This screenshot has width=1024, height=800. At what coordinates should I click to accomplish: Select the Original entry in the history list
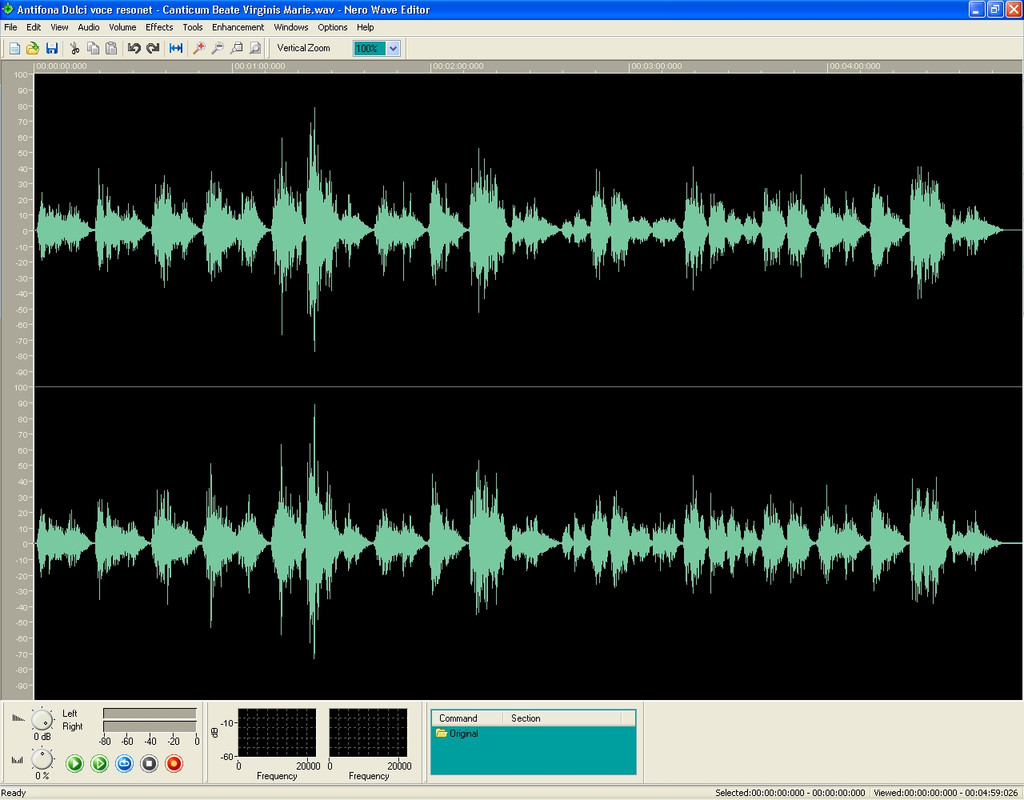point(457,733)
